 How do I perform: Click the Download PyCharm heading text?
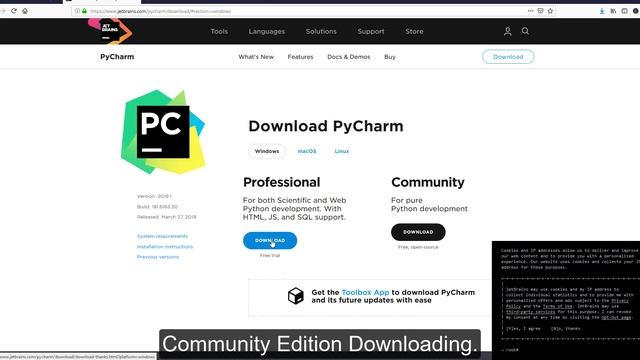pos(326,126)
